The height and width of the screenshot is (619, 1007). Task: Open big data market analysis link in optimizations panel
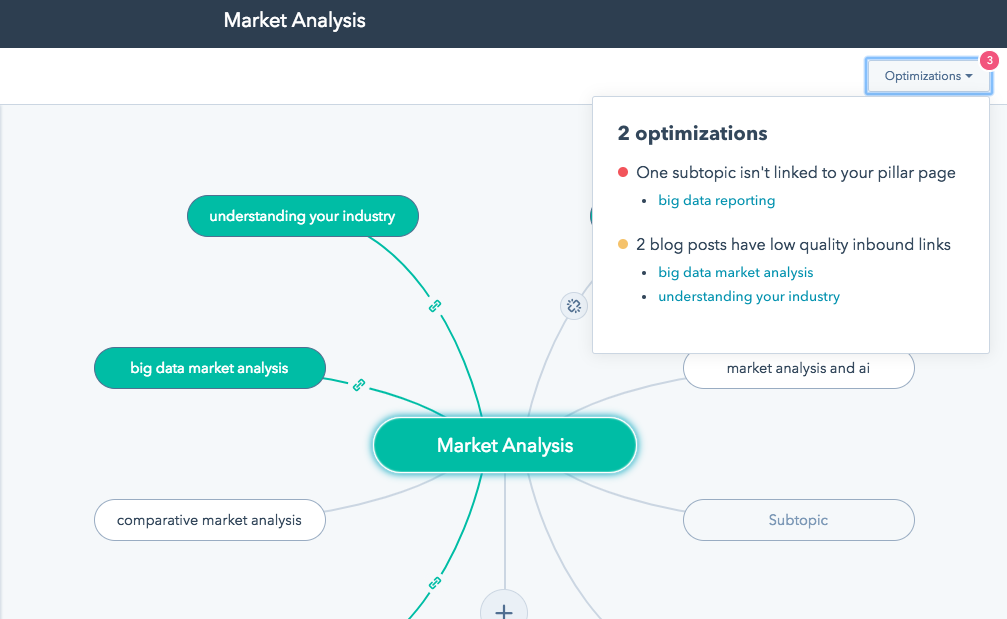735,272
